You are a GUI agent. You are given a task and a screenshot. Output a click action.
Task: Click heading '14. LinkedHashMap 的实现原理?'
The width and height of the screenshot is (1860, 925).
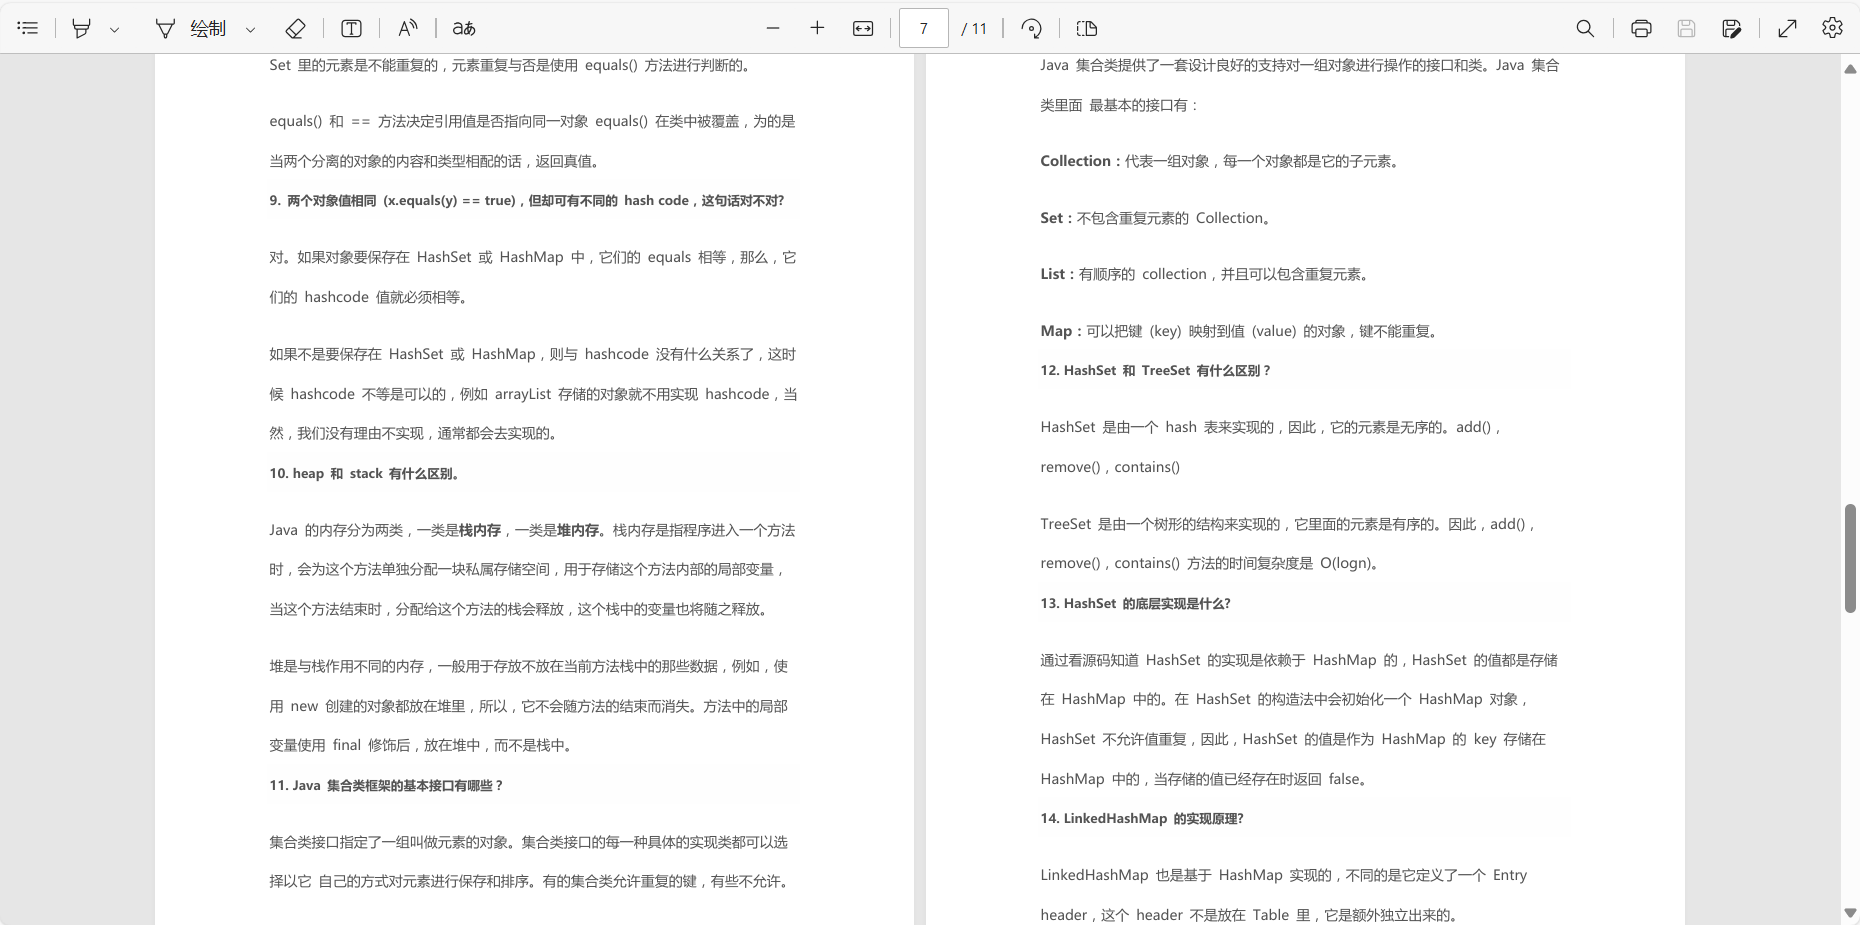pyautogui.click(x=1141, y=818)
